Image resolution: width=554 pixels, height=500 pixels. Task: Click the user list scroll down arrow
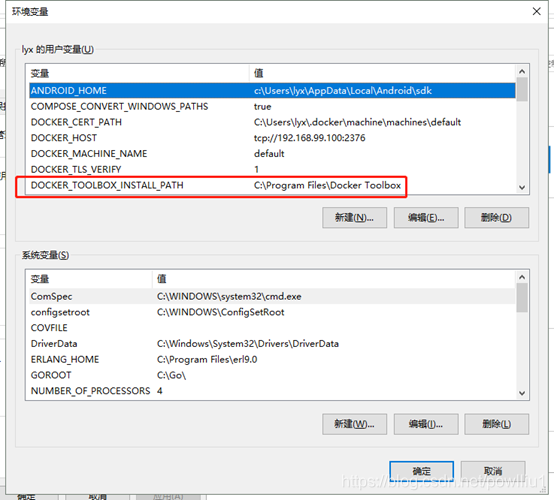tap(522, 187)
